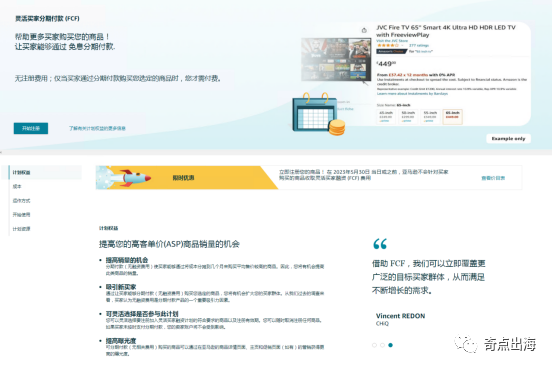Screen dimensions: 553x369
Task: Click the JVC Fire TV product image
Action: 336,60
